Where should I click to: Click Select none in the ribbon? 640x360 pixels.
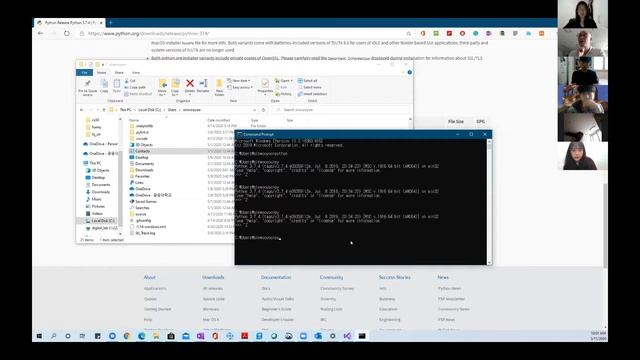pyautogui.click(x=310, y=87)
